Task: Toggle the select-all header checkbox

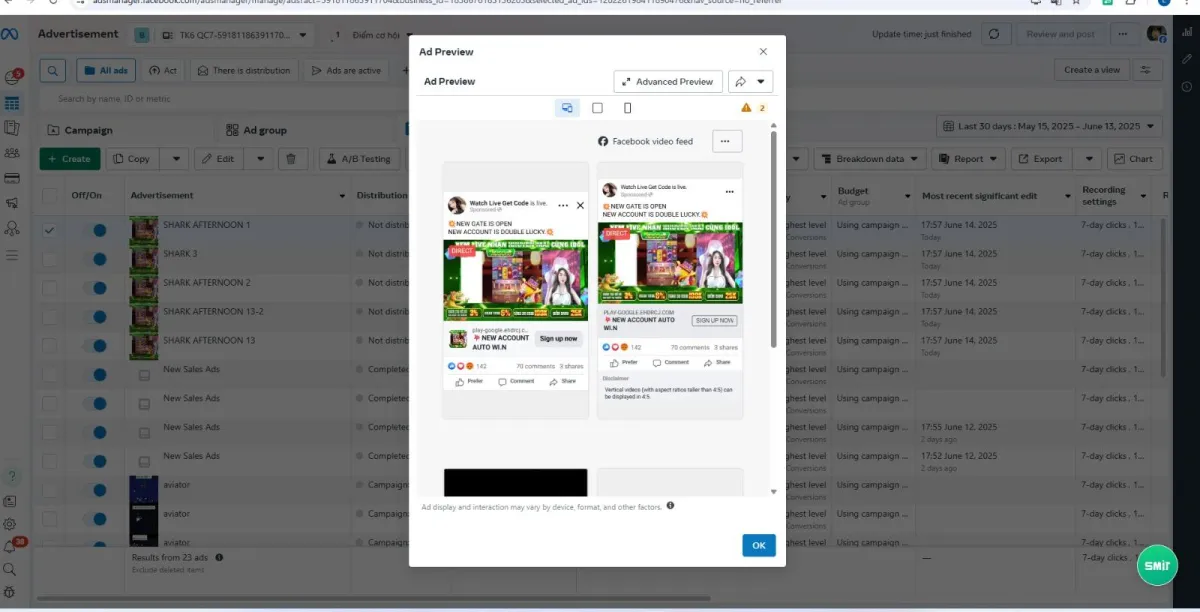Action: [x=50, y=196]
